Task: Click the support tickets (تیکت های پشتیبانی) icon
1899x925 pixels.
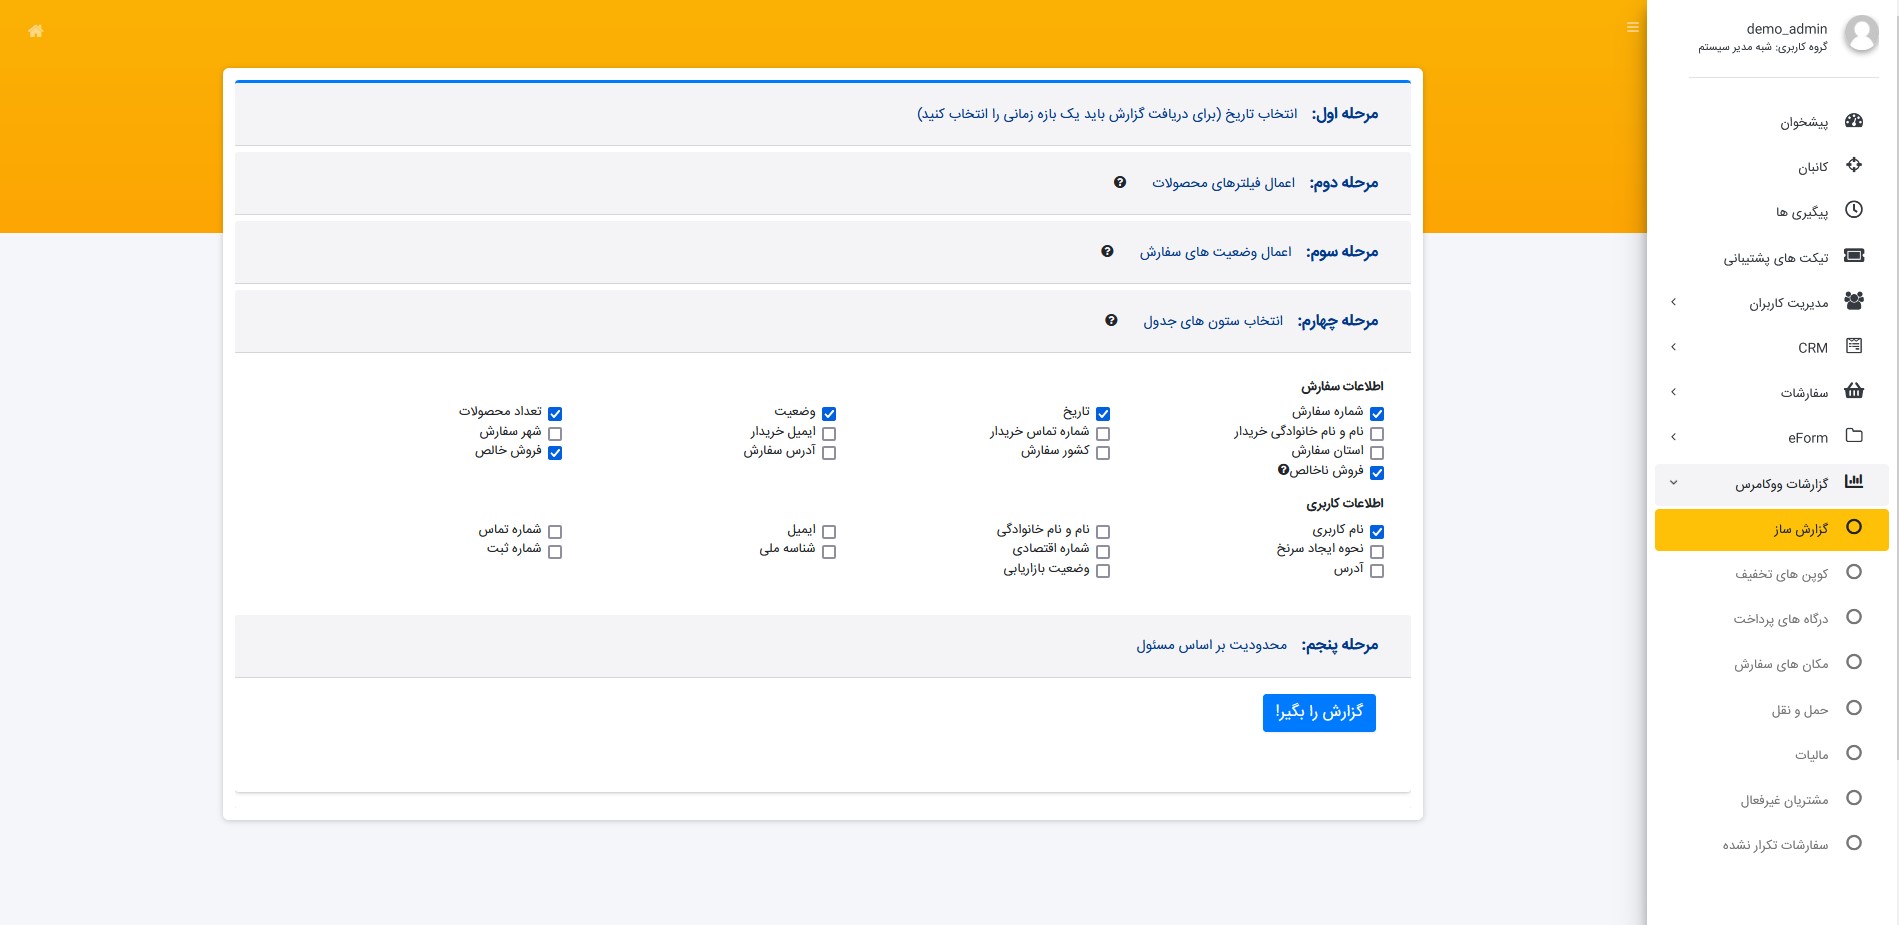Action: click(x=1853, y=256)
